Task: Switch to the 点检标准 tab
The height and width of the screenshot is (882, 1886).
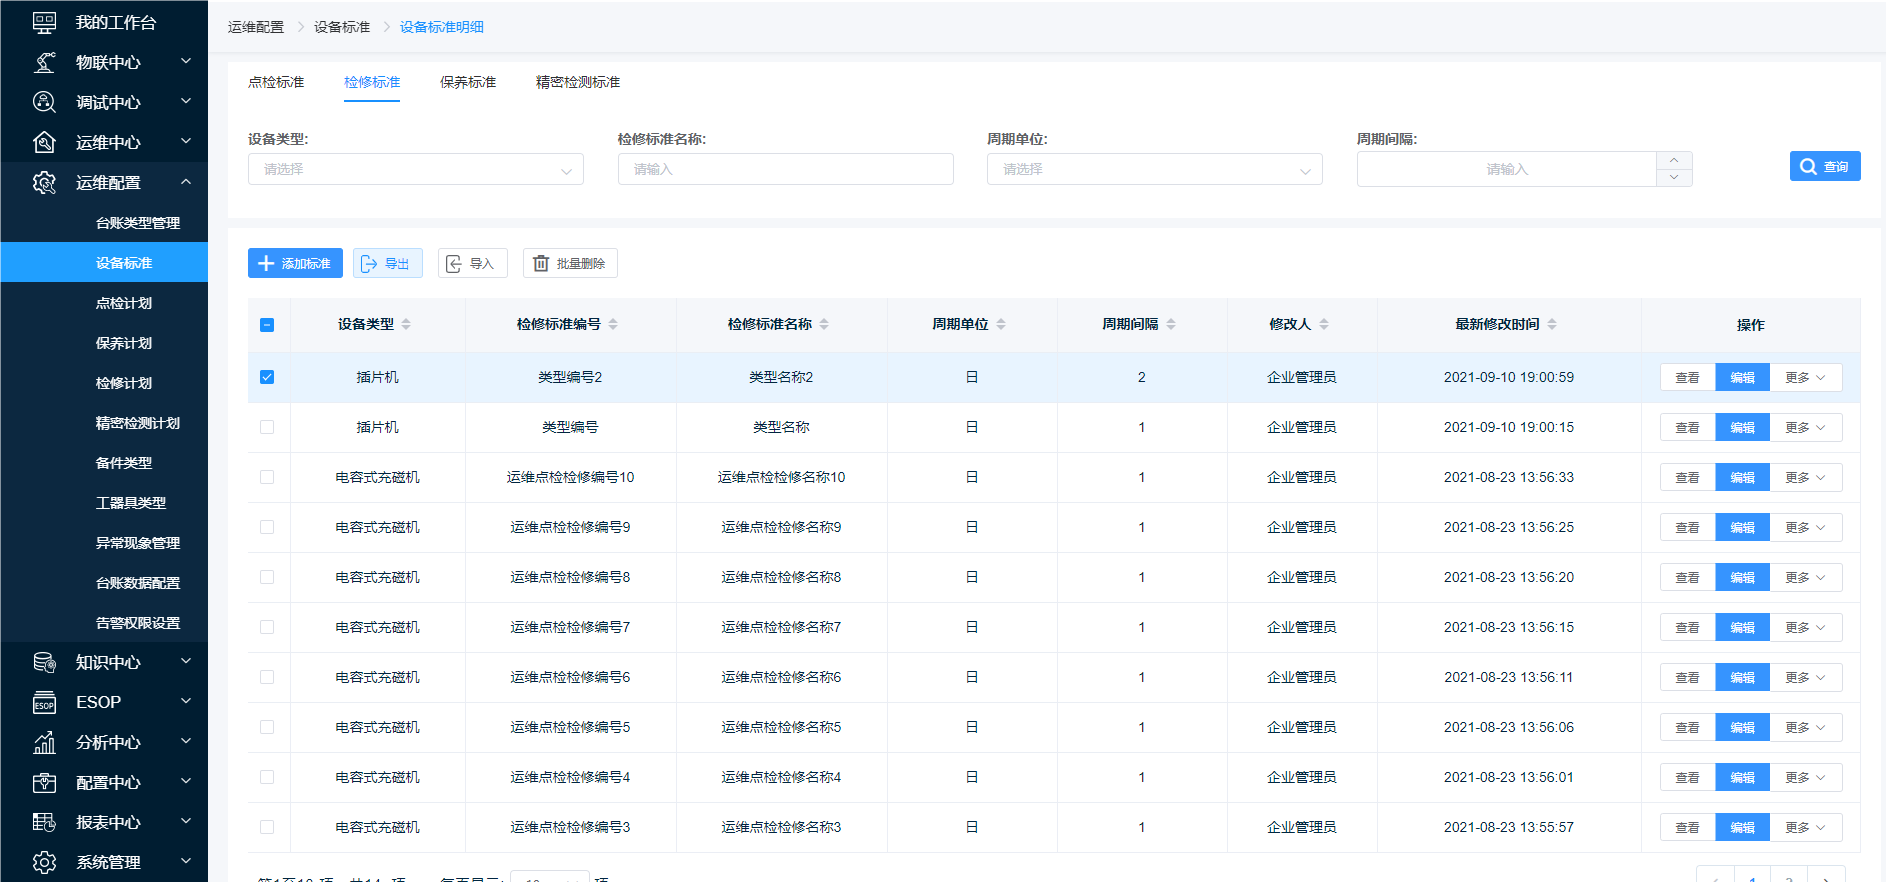Action: (x=276, y=82)
